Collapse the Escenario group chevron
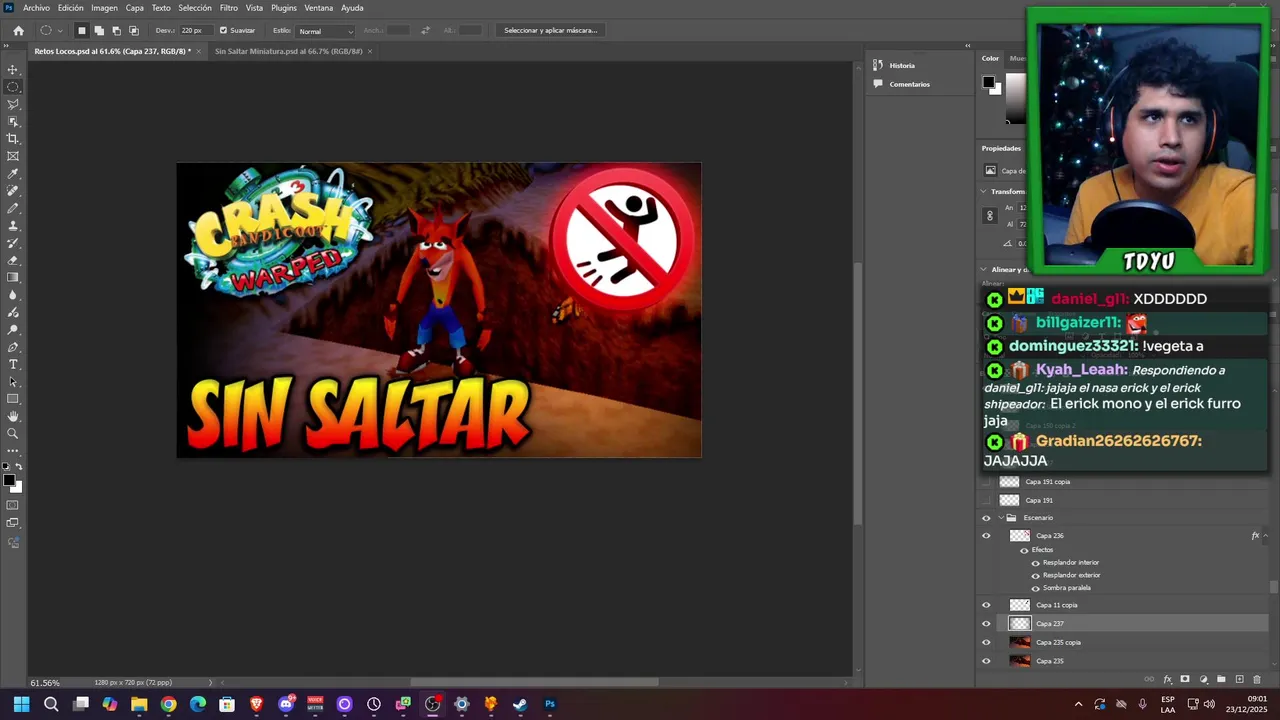The width and height of the screenshot is (1280, 720). click(x=1001, y=518)
